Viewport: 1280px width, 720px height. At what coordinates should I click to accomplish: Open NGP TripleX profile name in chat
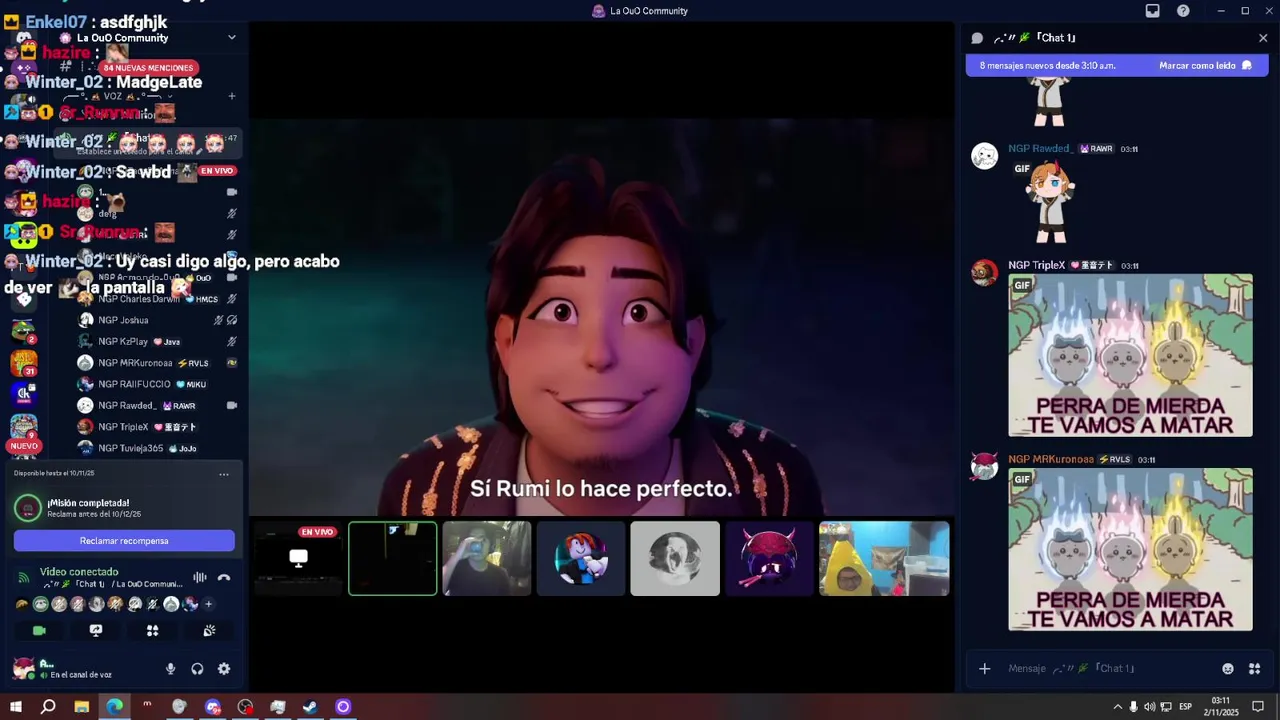click(1036, 266)
